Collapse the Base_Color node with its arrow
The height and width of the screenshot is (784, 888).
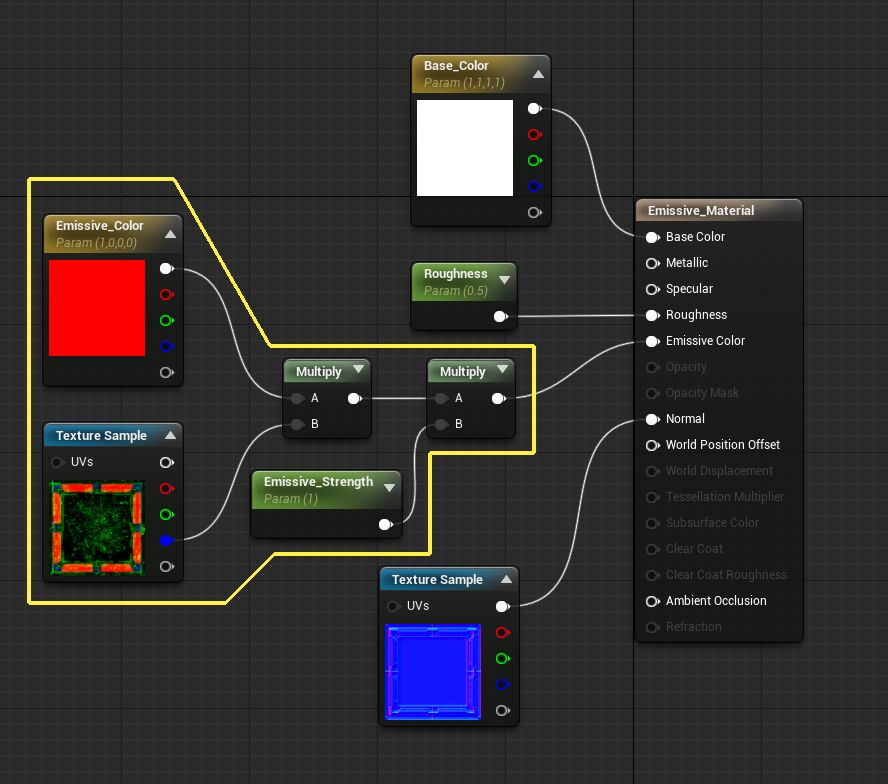[538, 74]
